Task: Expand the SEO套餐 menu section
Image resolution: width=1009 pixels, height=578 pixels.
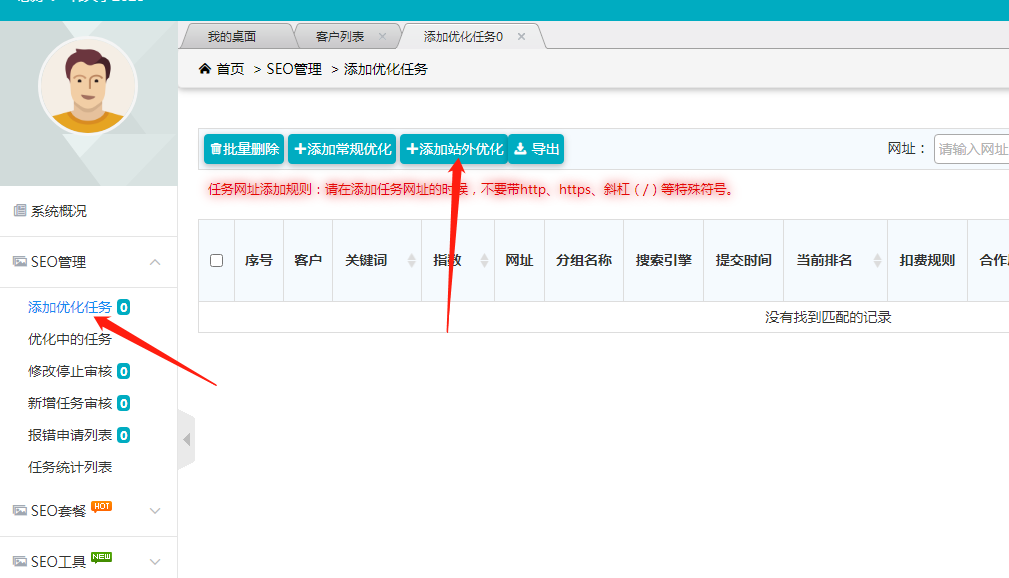Action: pyautogui.click(x=155, y=511)
